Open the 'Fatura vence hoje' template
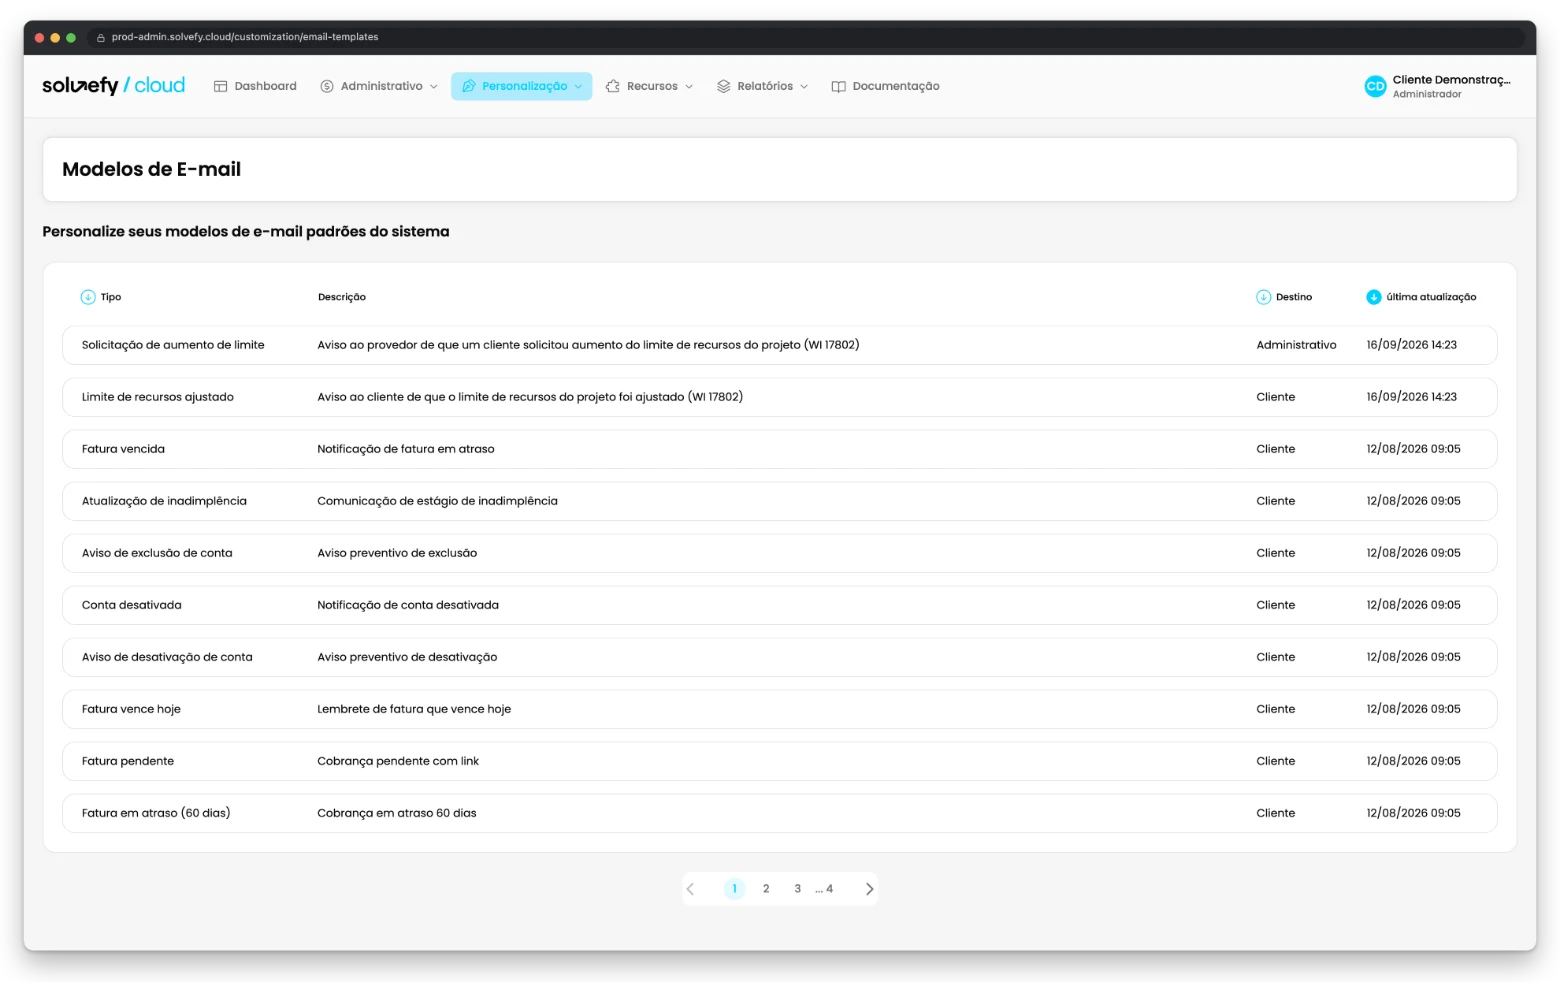 click(780, 709)
